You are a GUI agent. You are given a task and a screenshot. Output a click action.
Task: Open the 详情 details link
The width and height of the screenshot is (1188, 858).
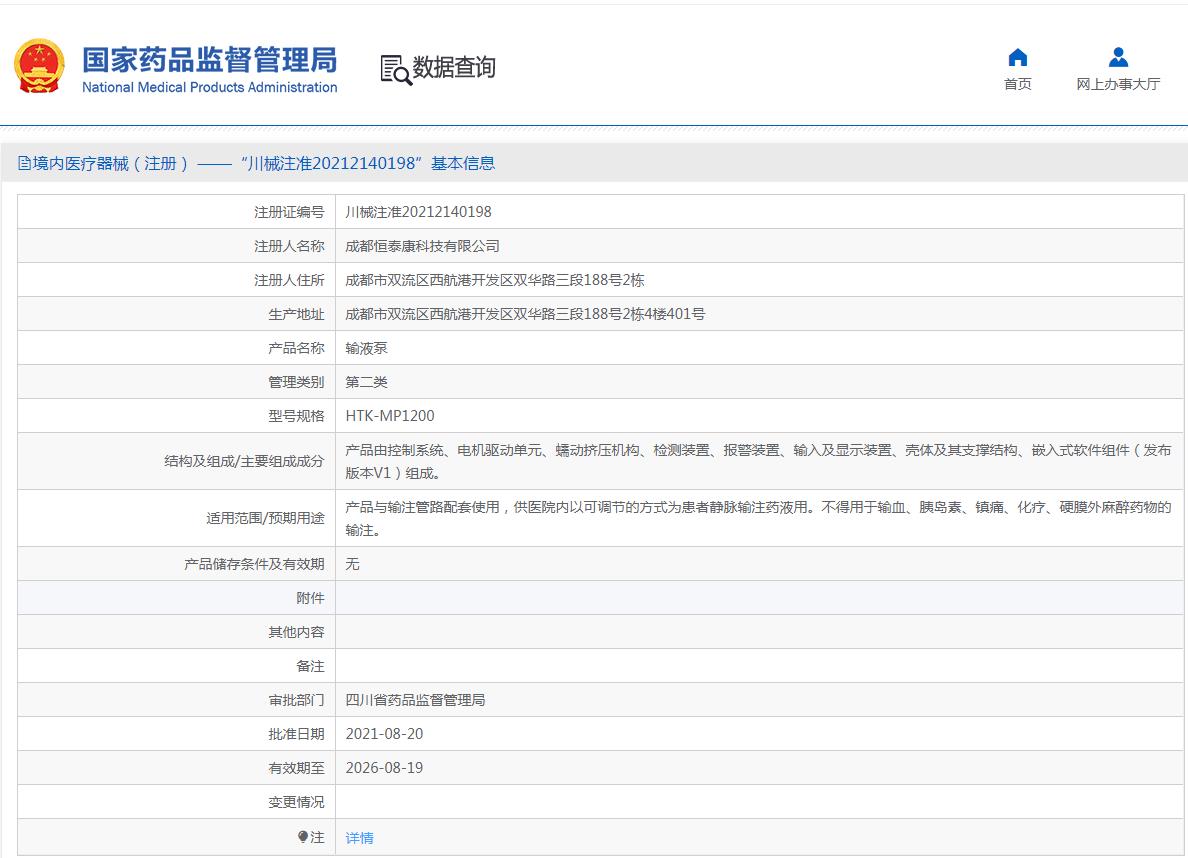359,838
